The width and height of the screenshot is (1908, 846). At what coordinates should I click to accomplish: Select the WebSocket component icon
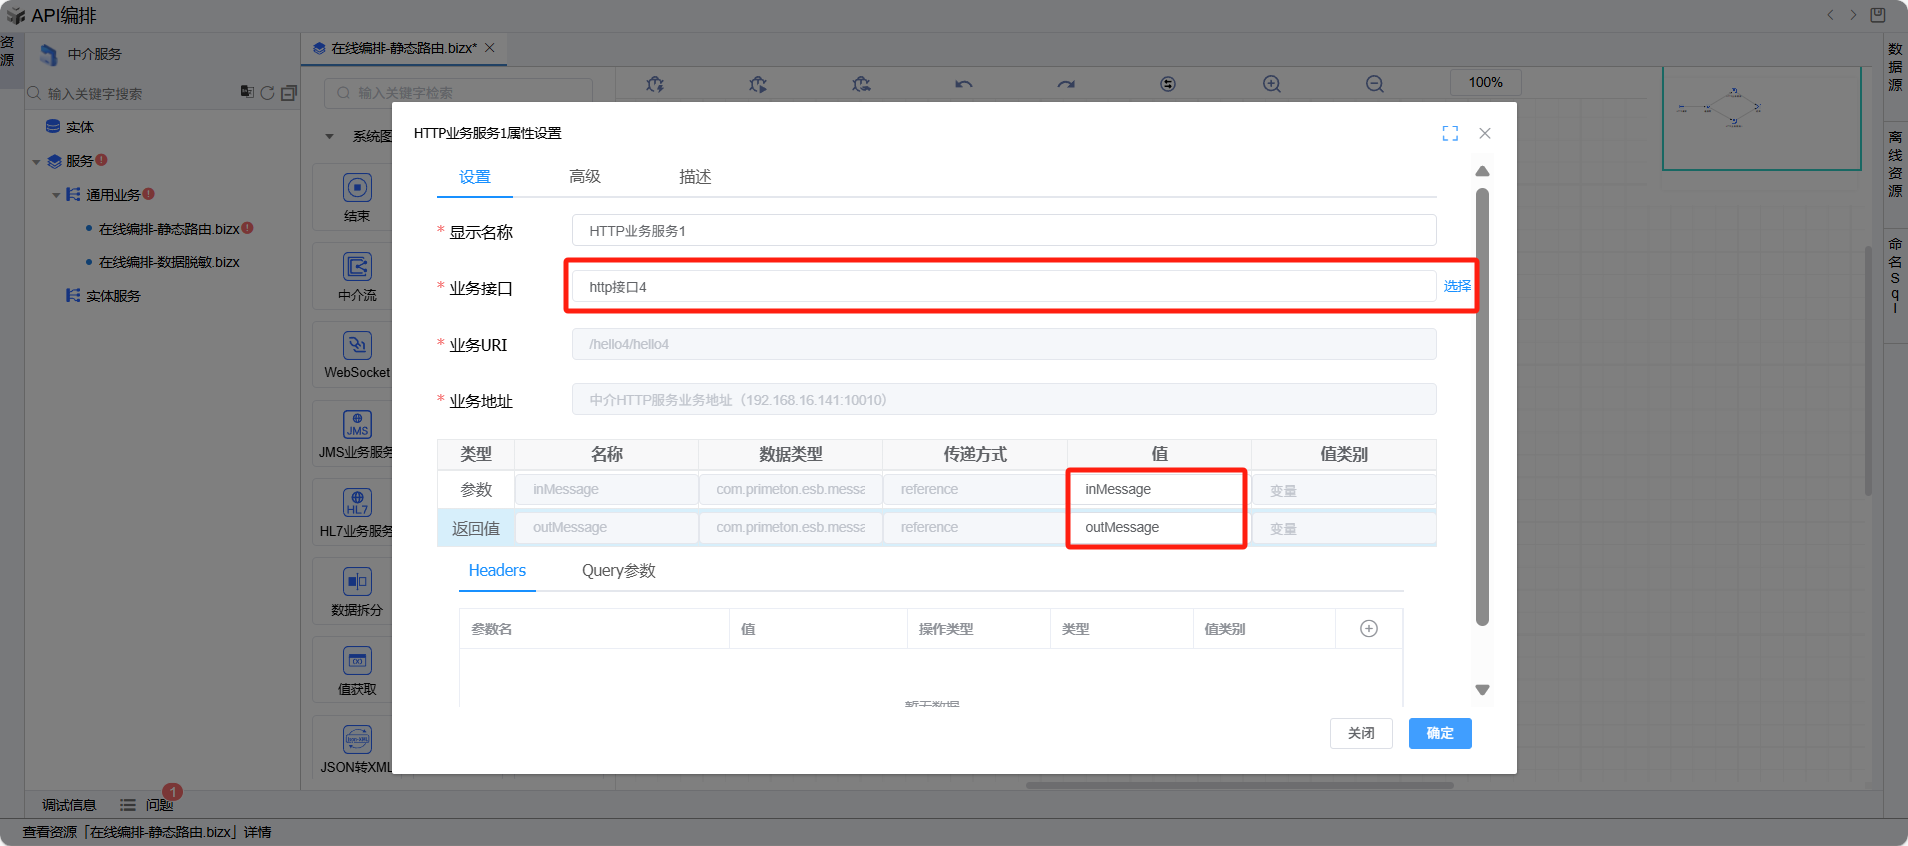pos(357,346)
